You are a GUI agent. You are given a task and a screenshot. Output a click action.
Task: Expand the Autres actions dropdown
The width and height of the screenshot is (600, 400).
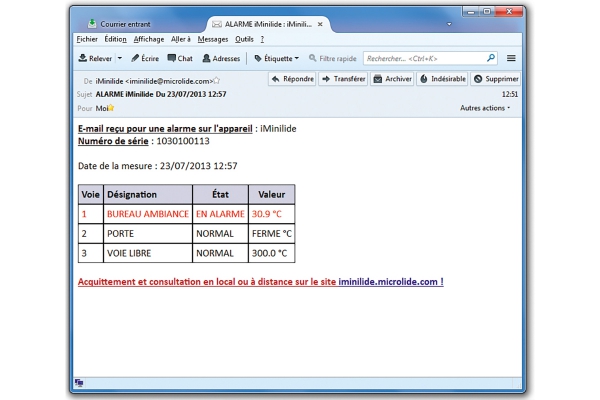485,108
